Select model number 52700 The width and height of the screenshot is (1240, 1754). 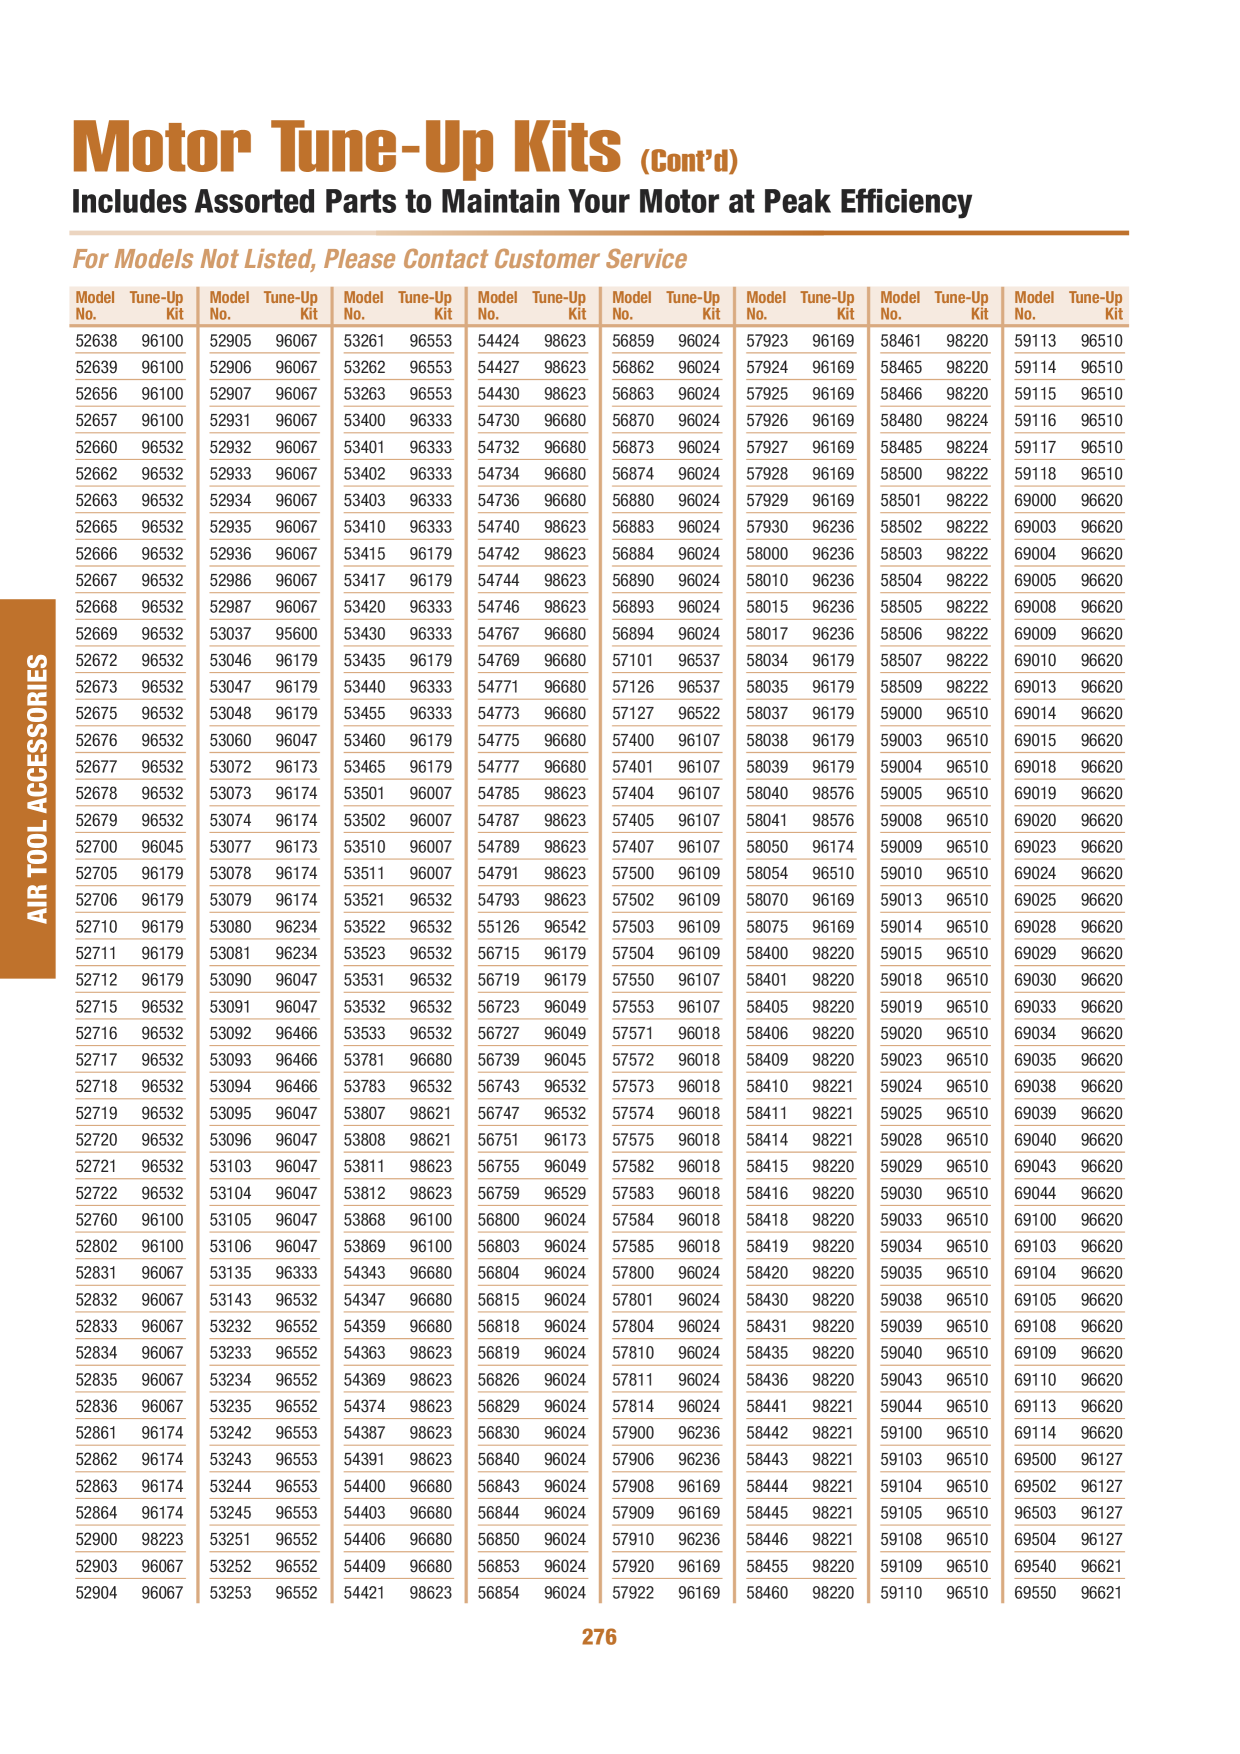(96, 847)
